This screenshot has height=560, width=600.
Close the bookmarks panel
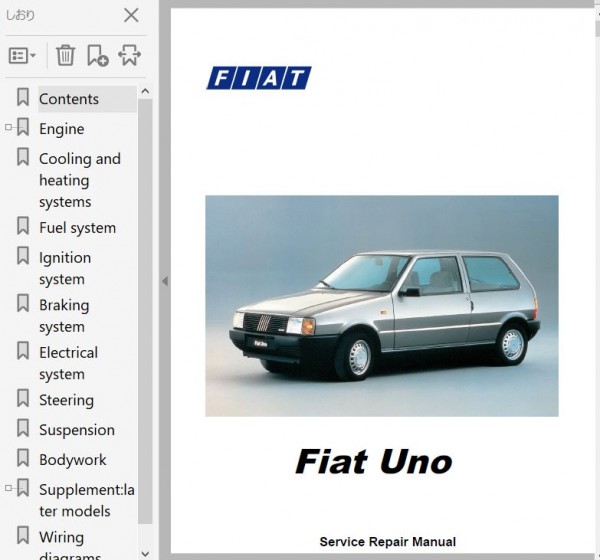click(131, 16)
